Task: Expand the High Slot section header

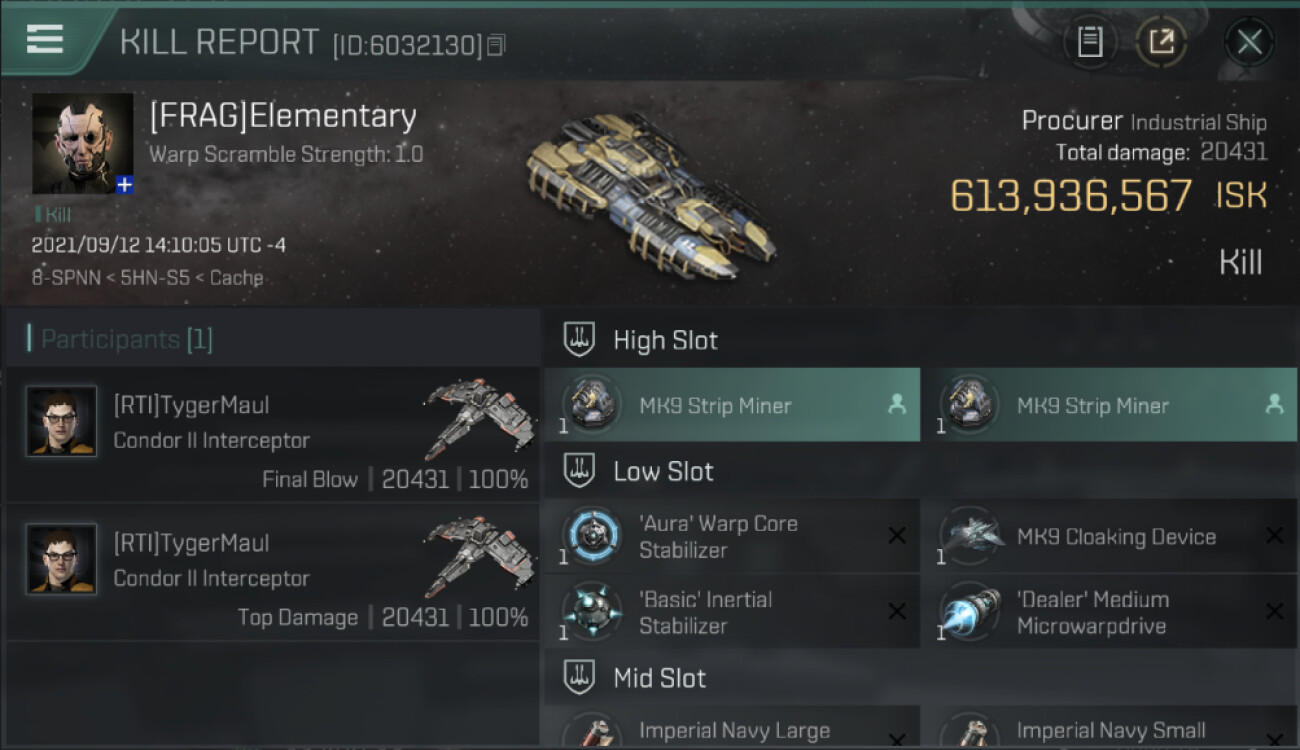Action: pos(921,340)
